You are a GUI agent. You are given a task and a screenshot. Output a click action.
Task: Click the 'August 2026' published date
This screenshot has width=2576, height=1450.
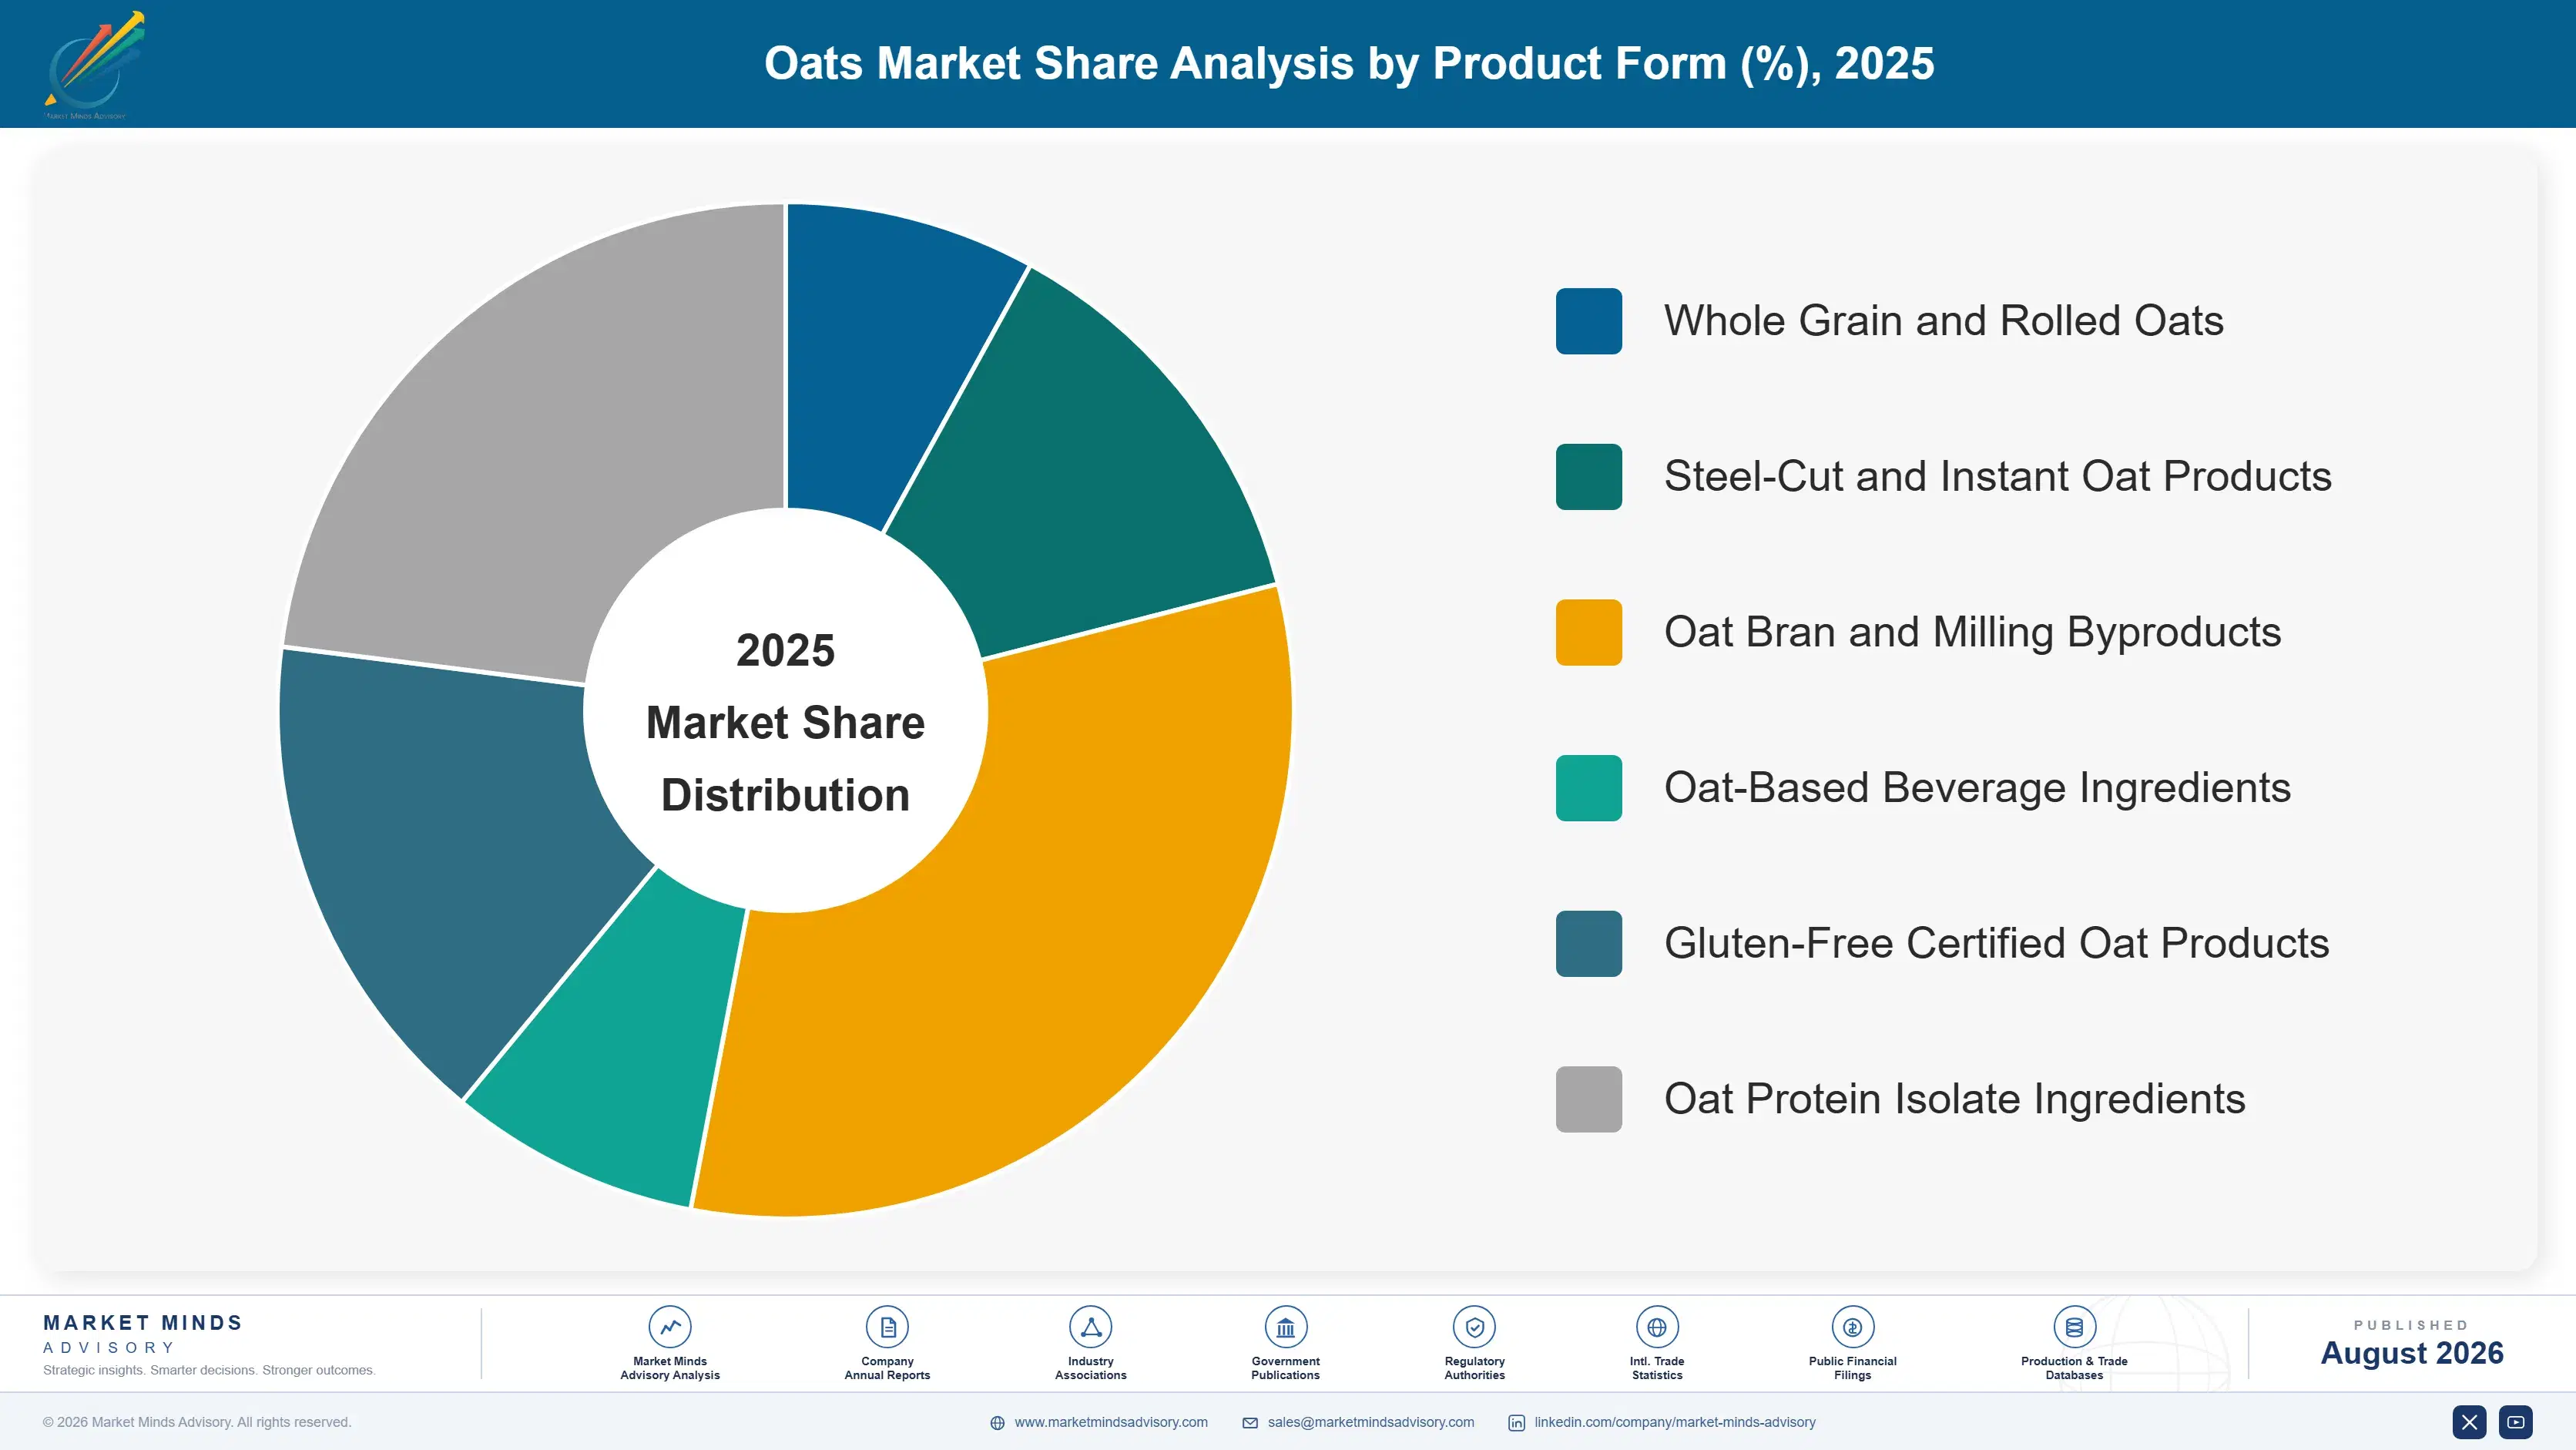click(x=2411, y=1353)
